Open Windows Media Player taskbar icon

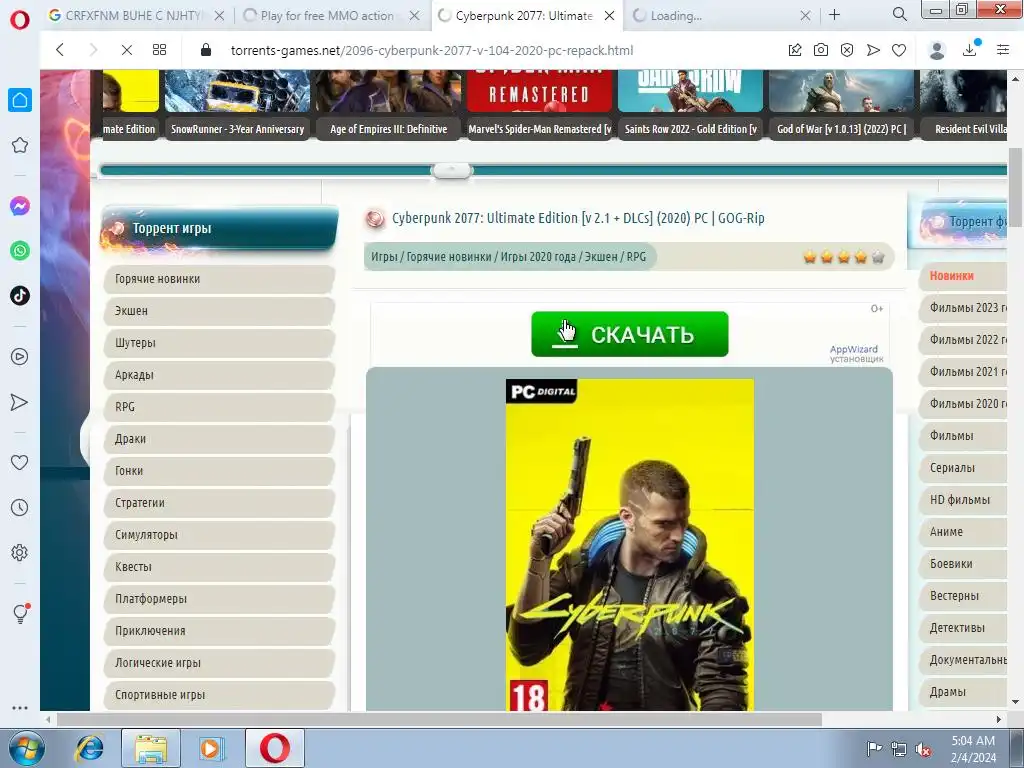(212, 748)
